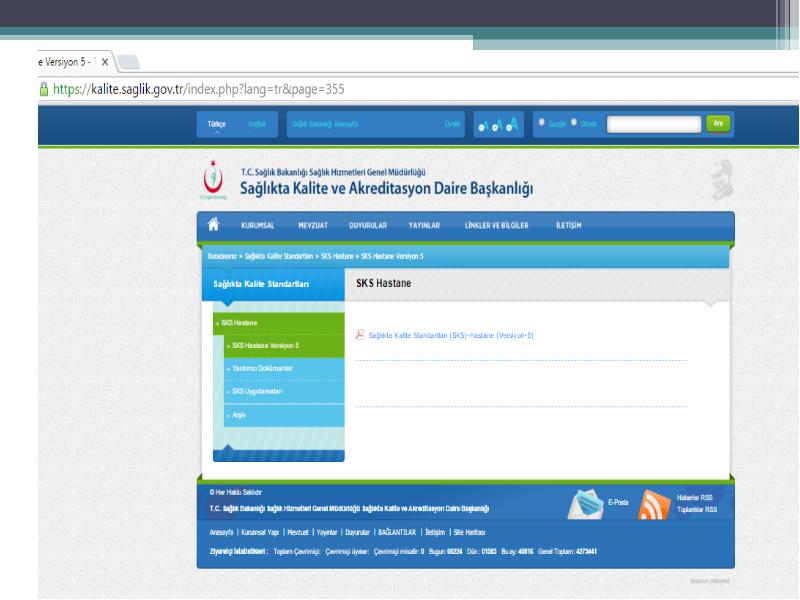The width and height of the screenshot is (800, 600).
Task: Open the YAYINLAR menu
Action: pos(424,225)
